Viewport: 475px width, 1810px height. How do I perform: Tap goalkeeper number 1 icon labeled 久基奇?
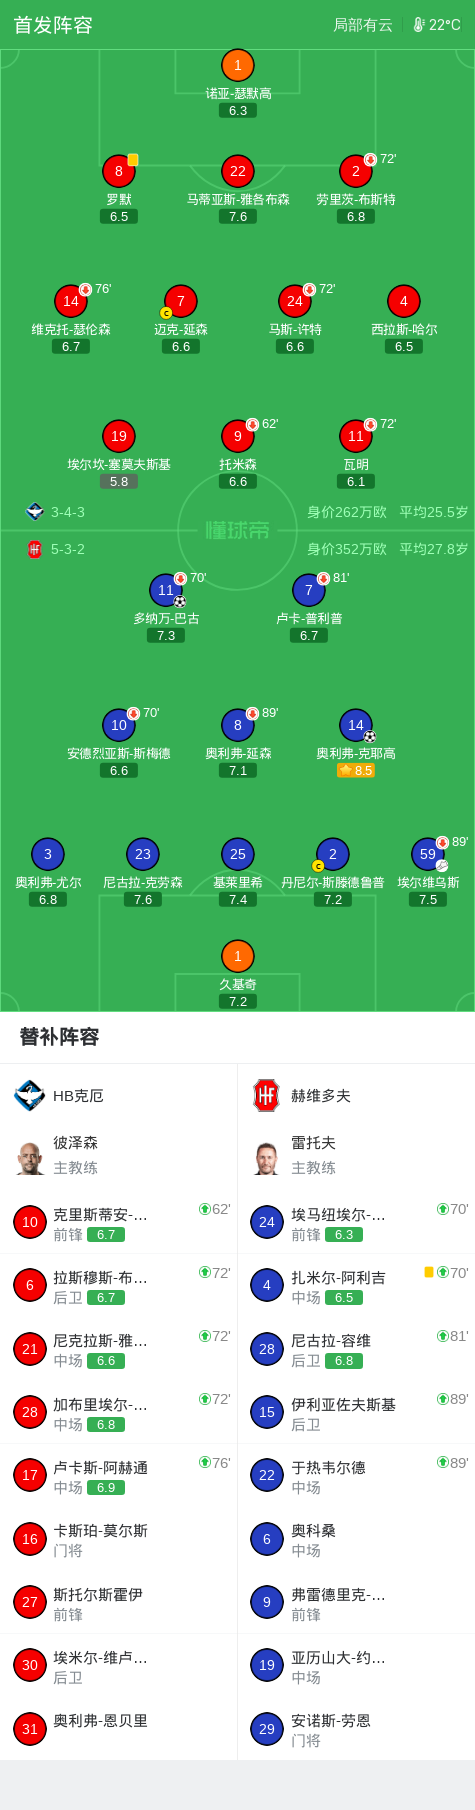click(237, 956)
